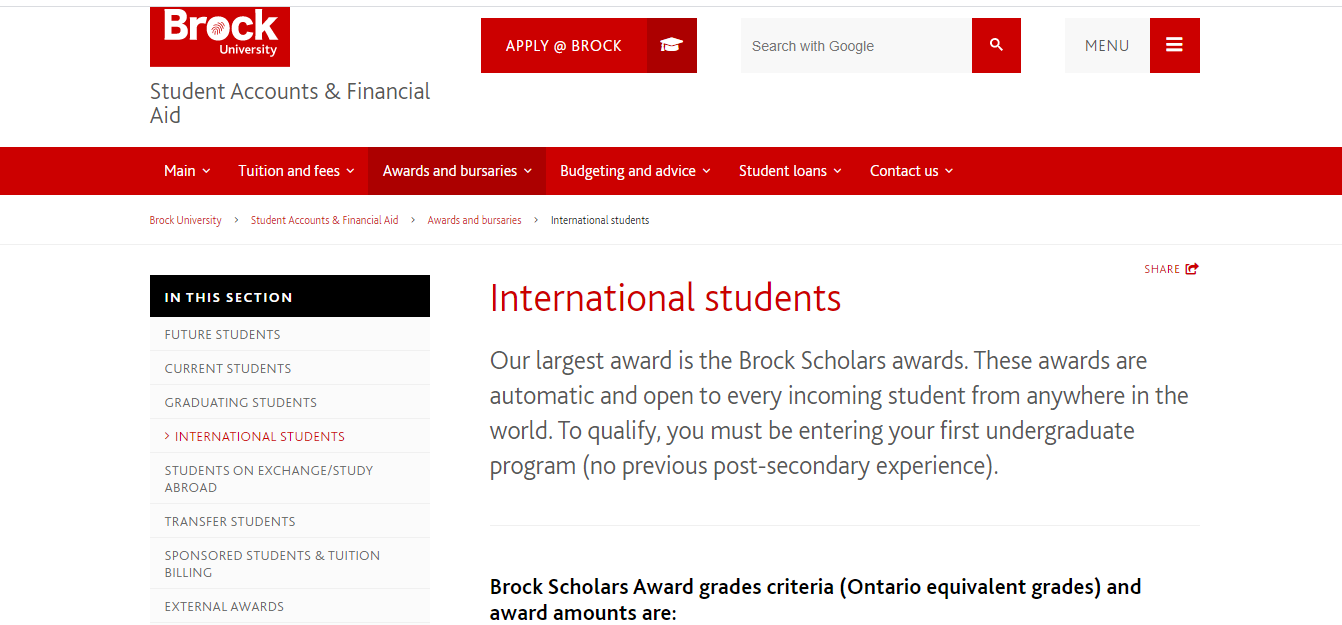The height and width of the screenshot is (625, 1342).
Task: Click the Student Accounts & Financial Aid title
Action: click(x=290, y=103)
